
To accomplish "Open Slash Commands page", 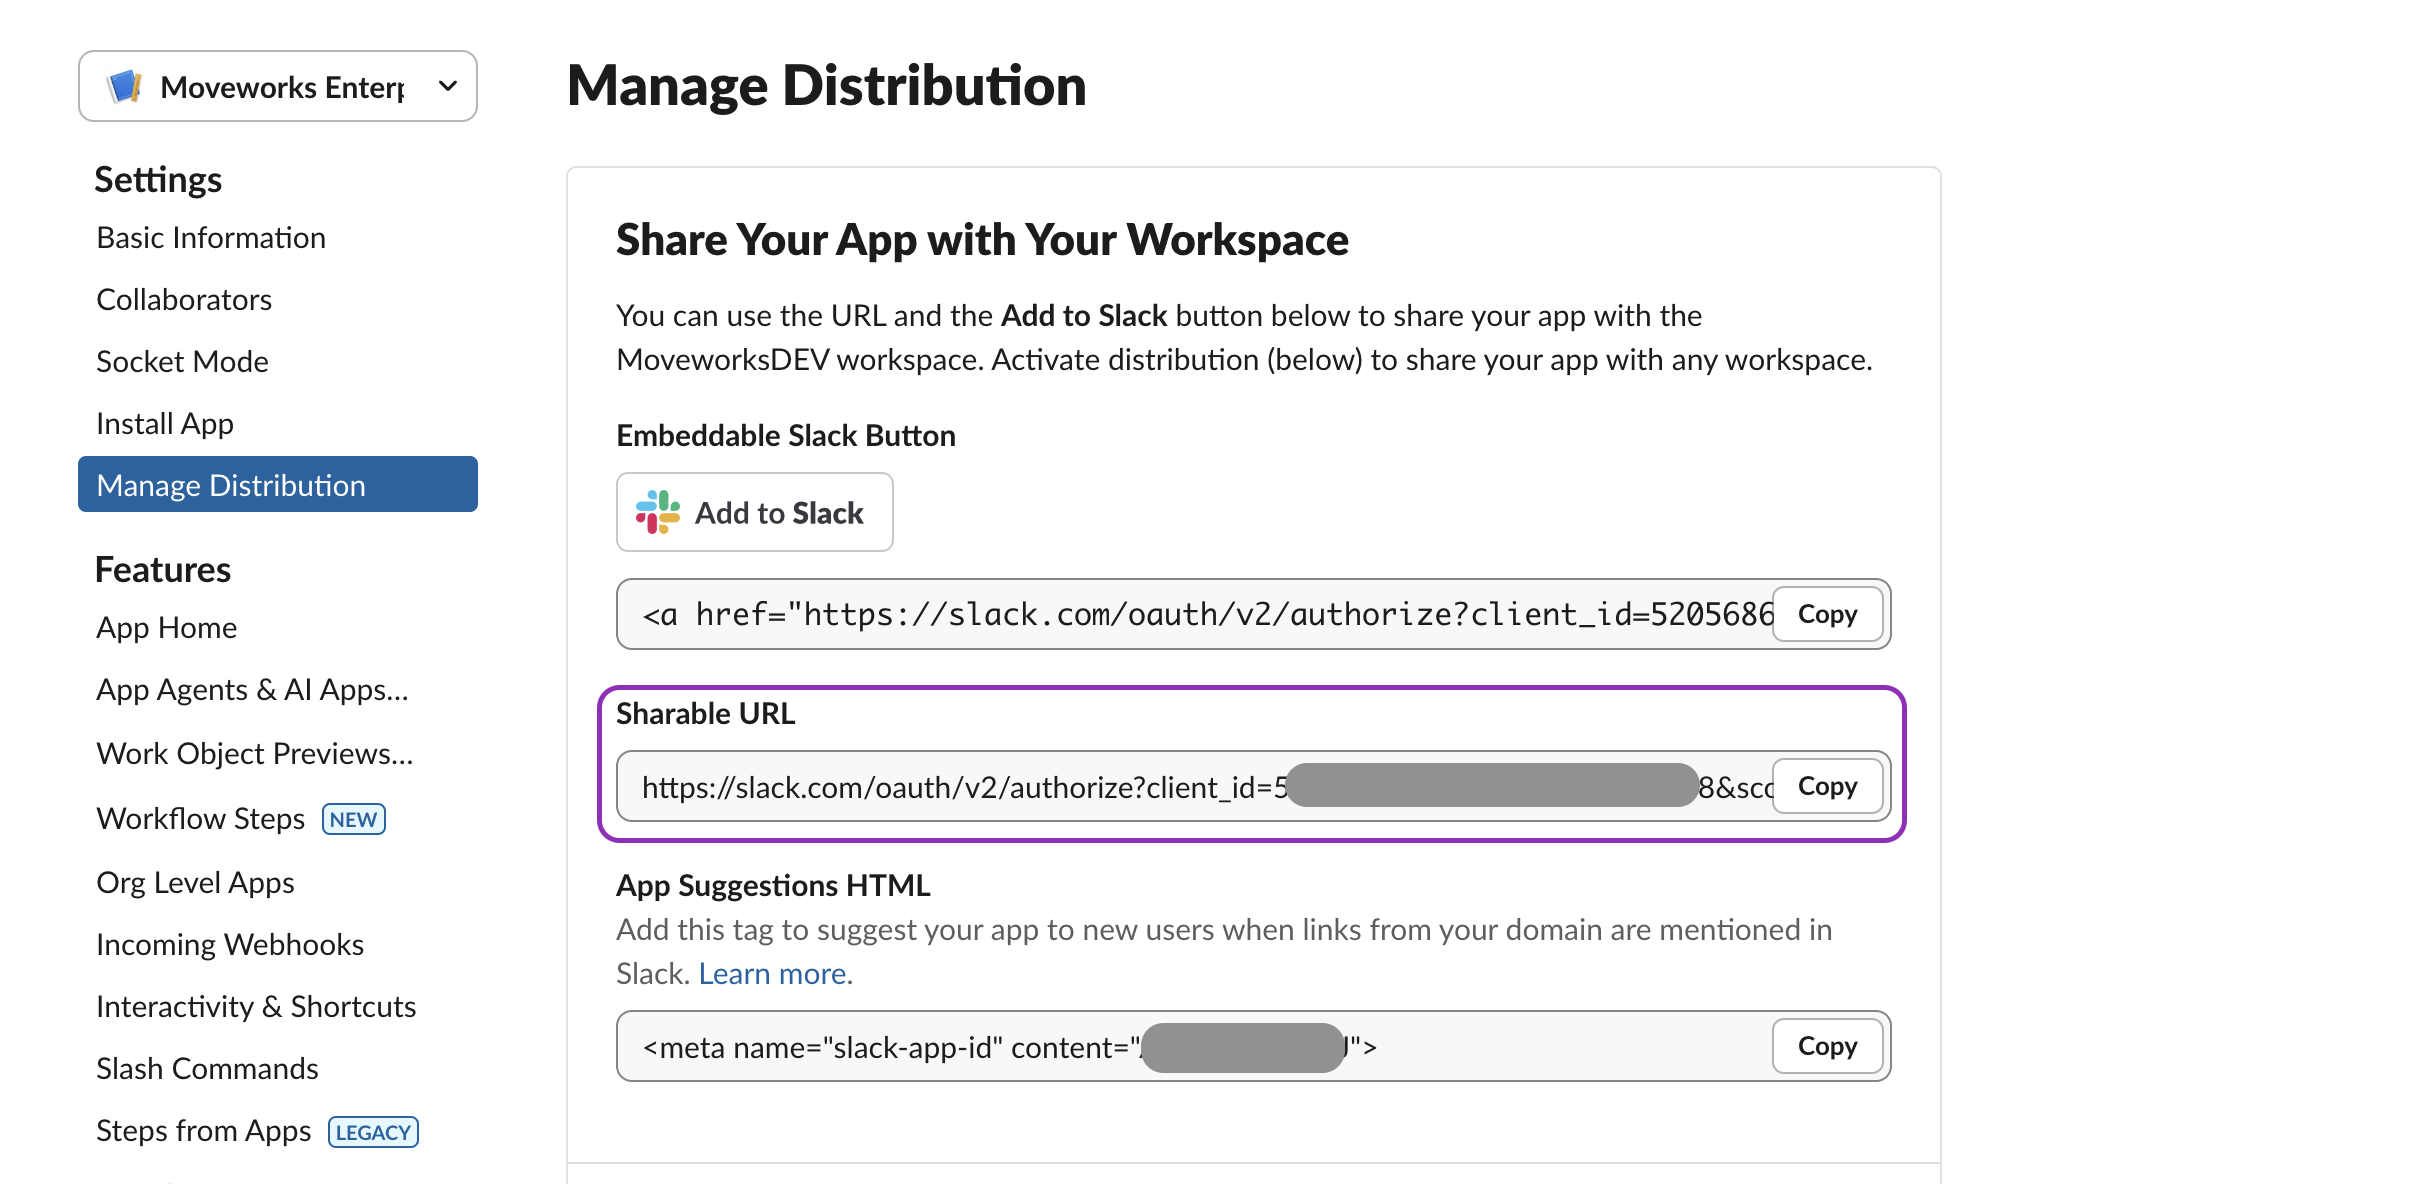I will point(207,1069).
